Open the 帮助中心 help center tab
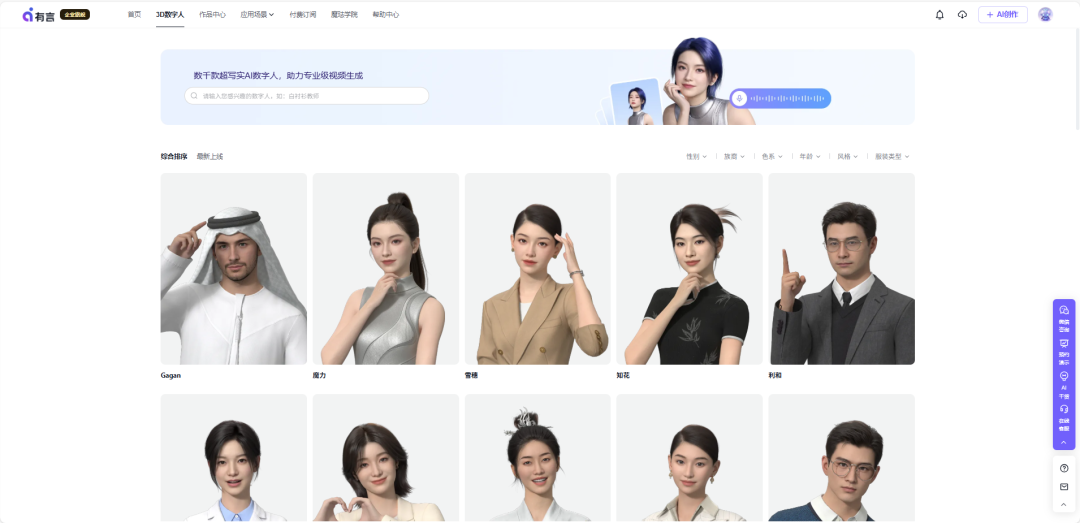The width and height of the screenshot is (1080, 523). click(x=386, y=14)
